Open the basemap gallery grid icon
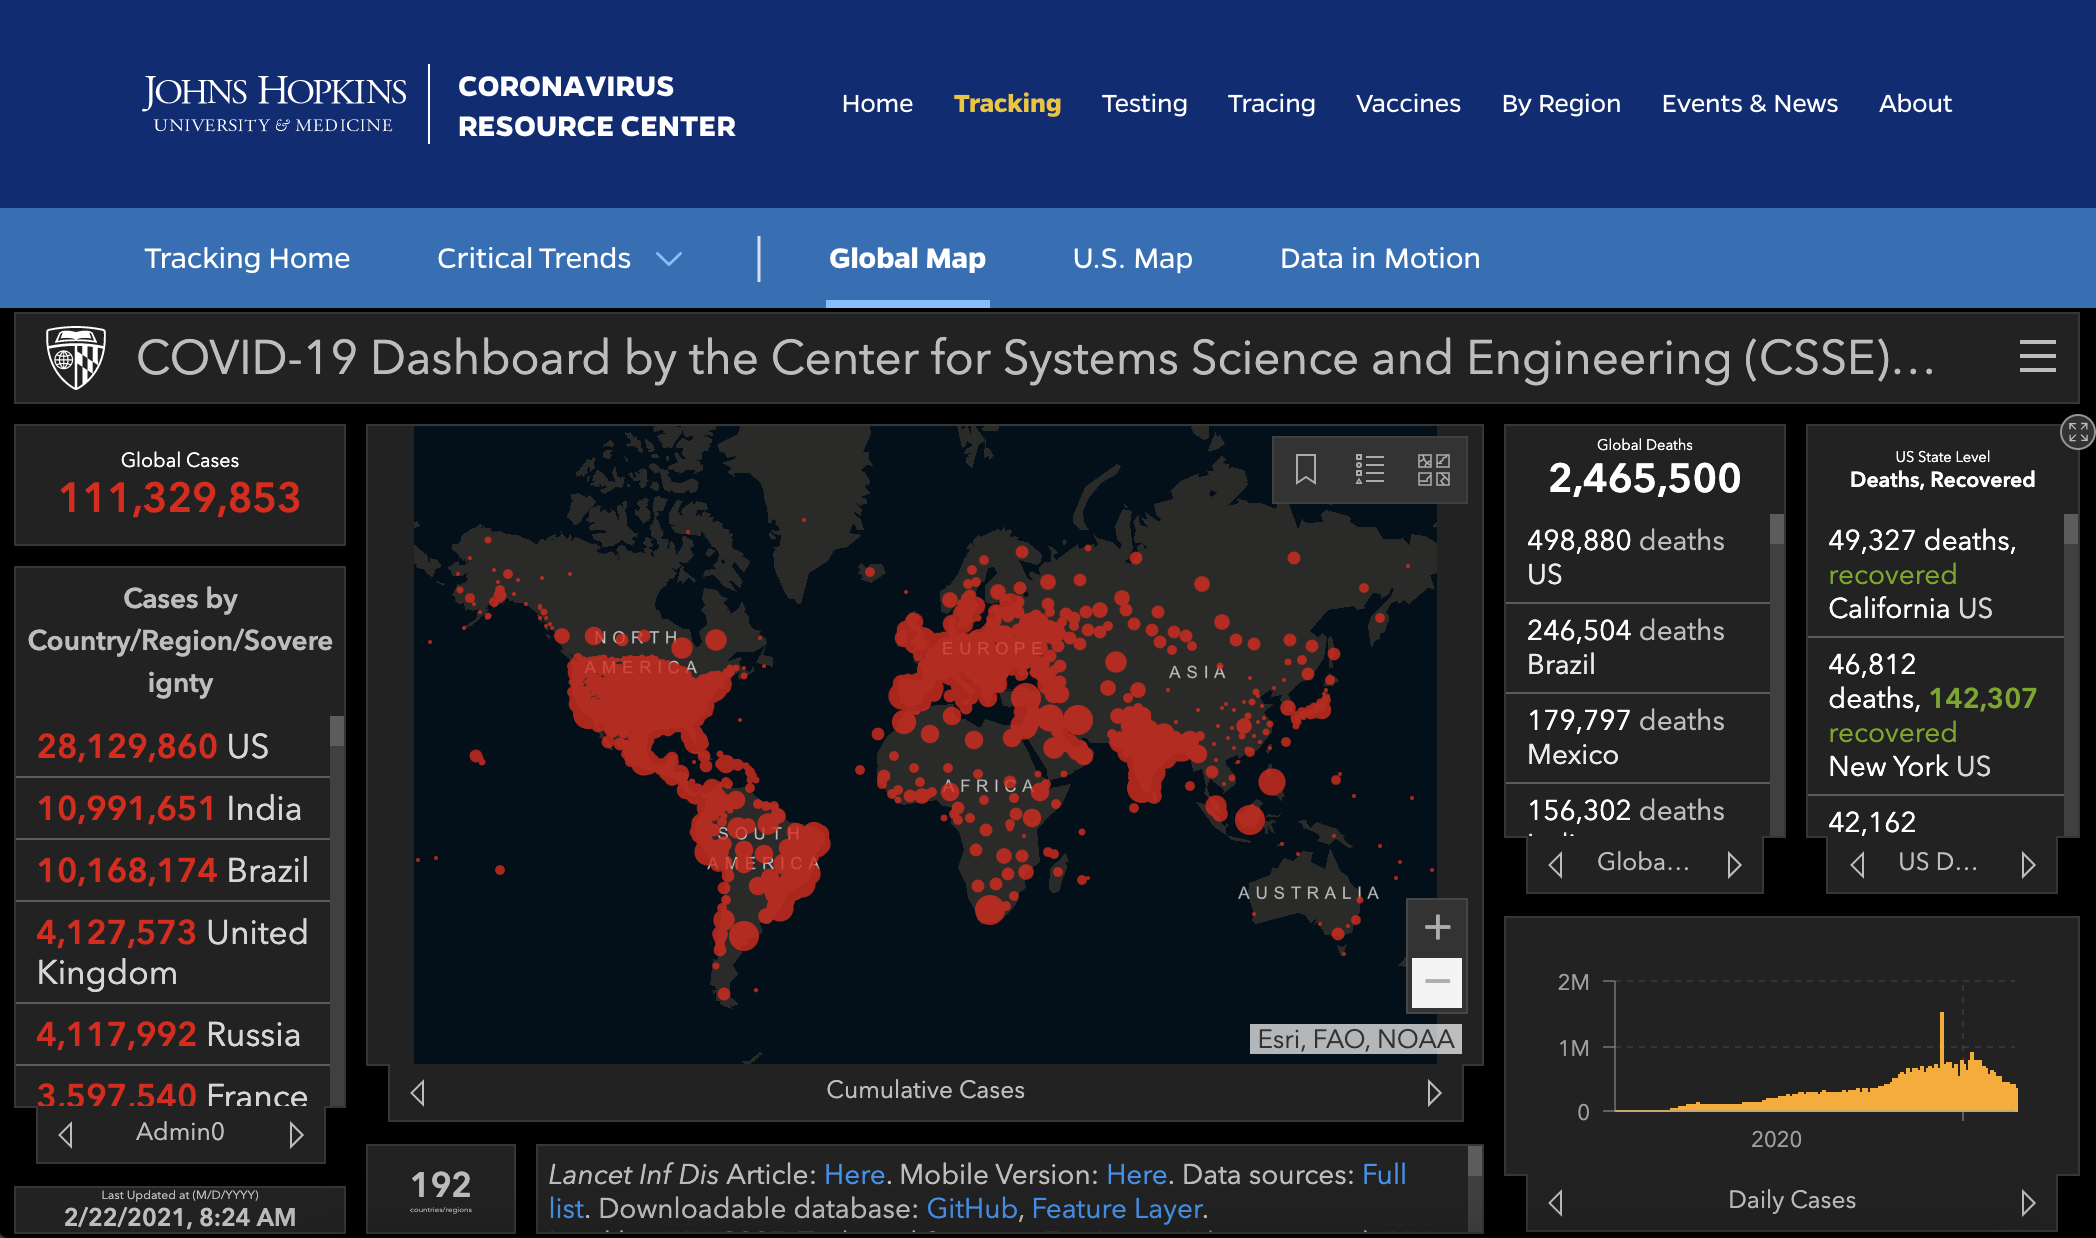This screenshot has width=2096, height=1238. point(1433,469)
